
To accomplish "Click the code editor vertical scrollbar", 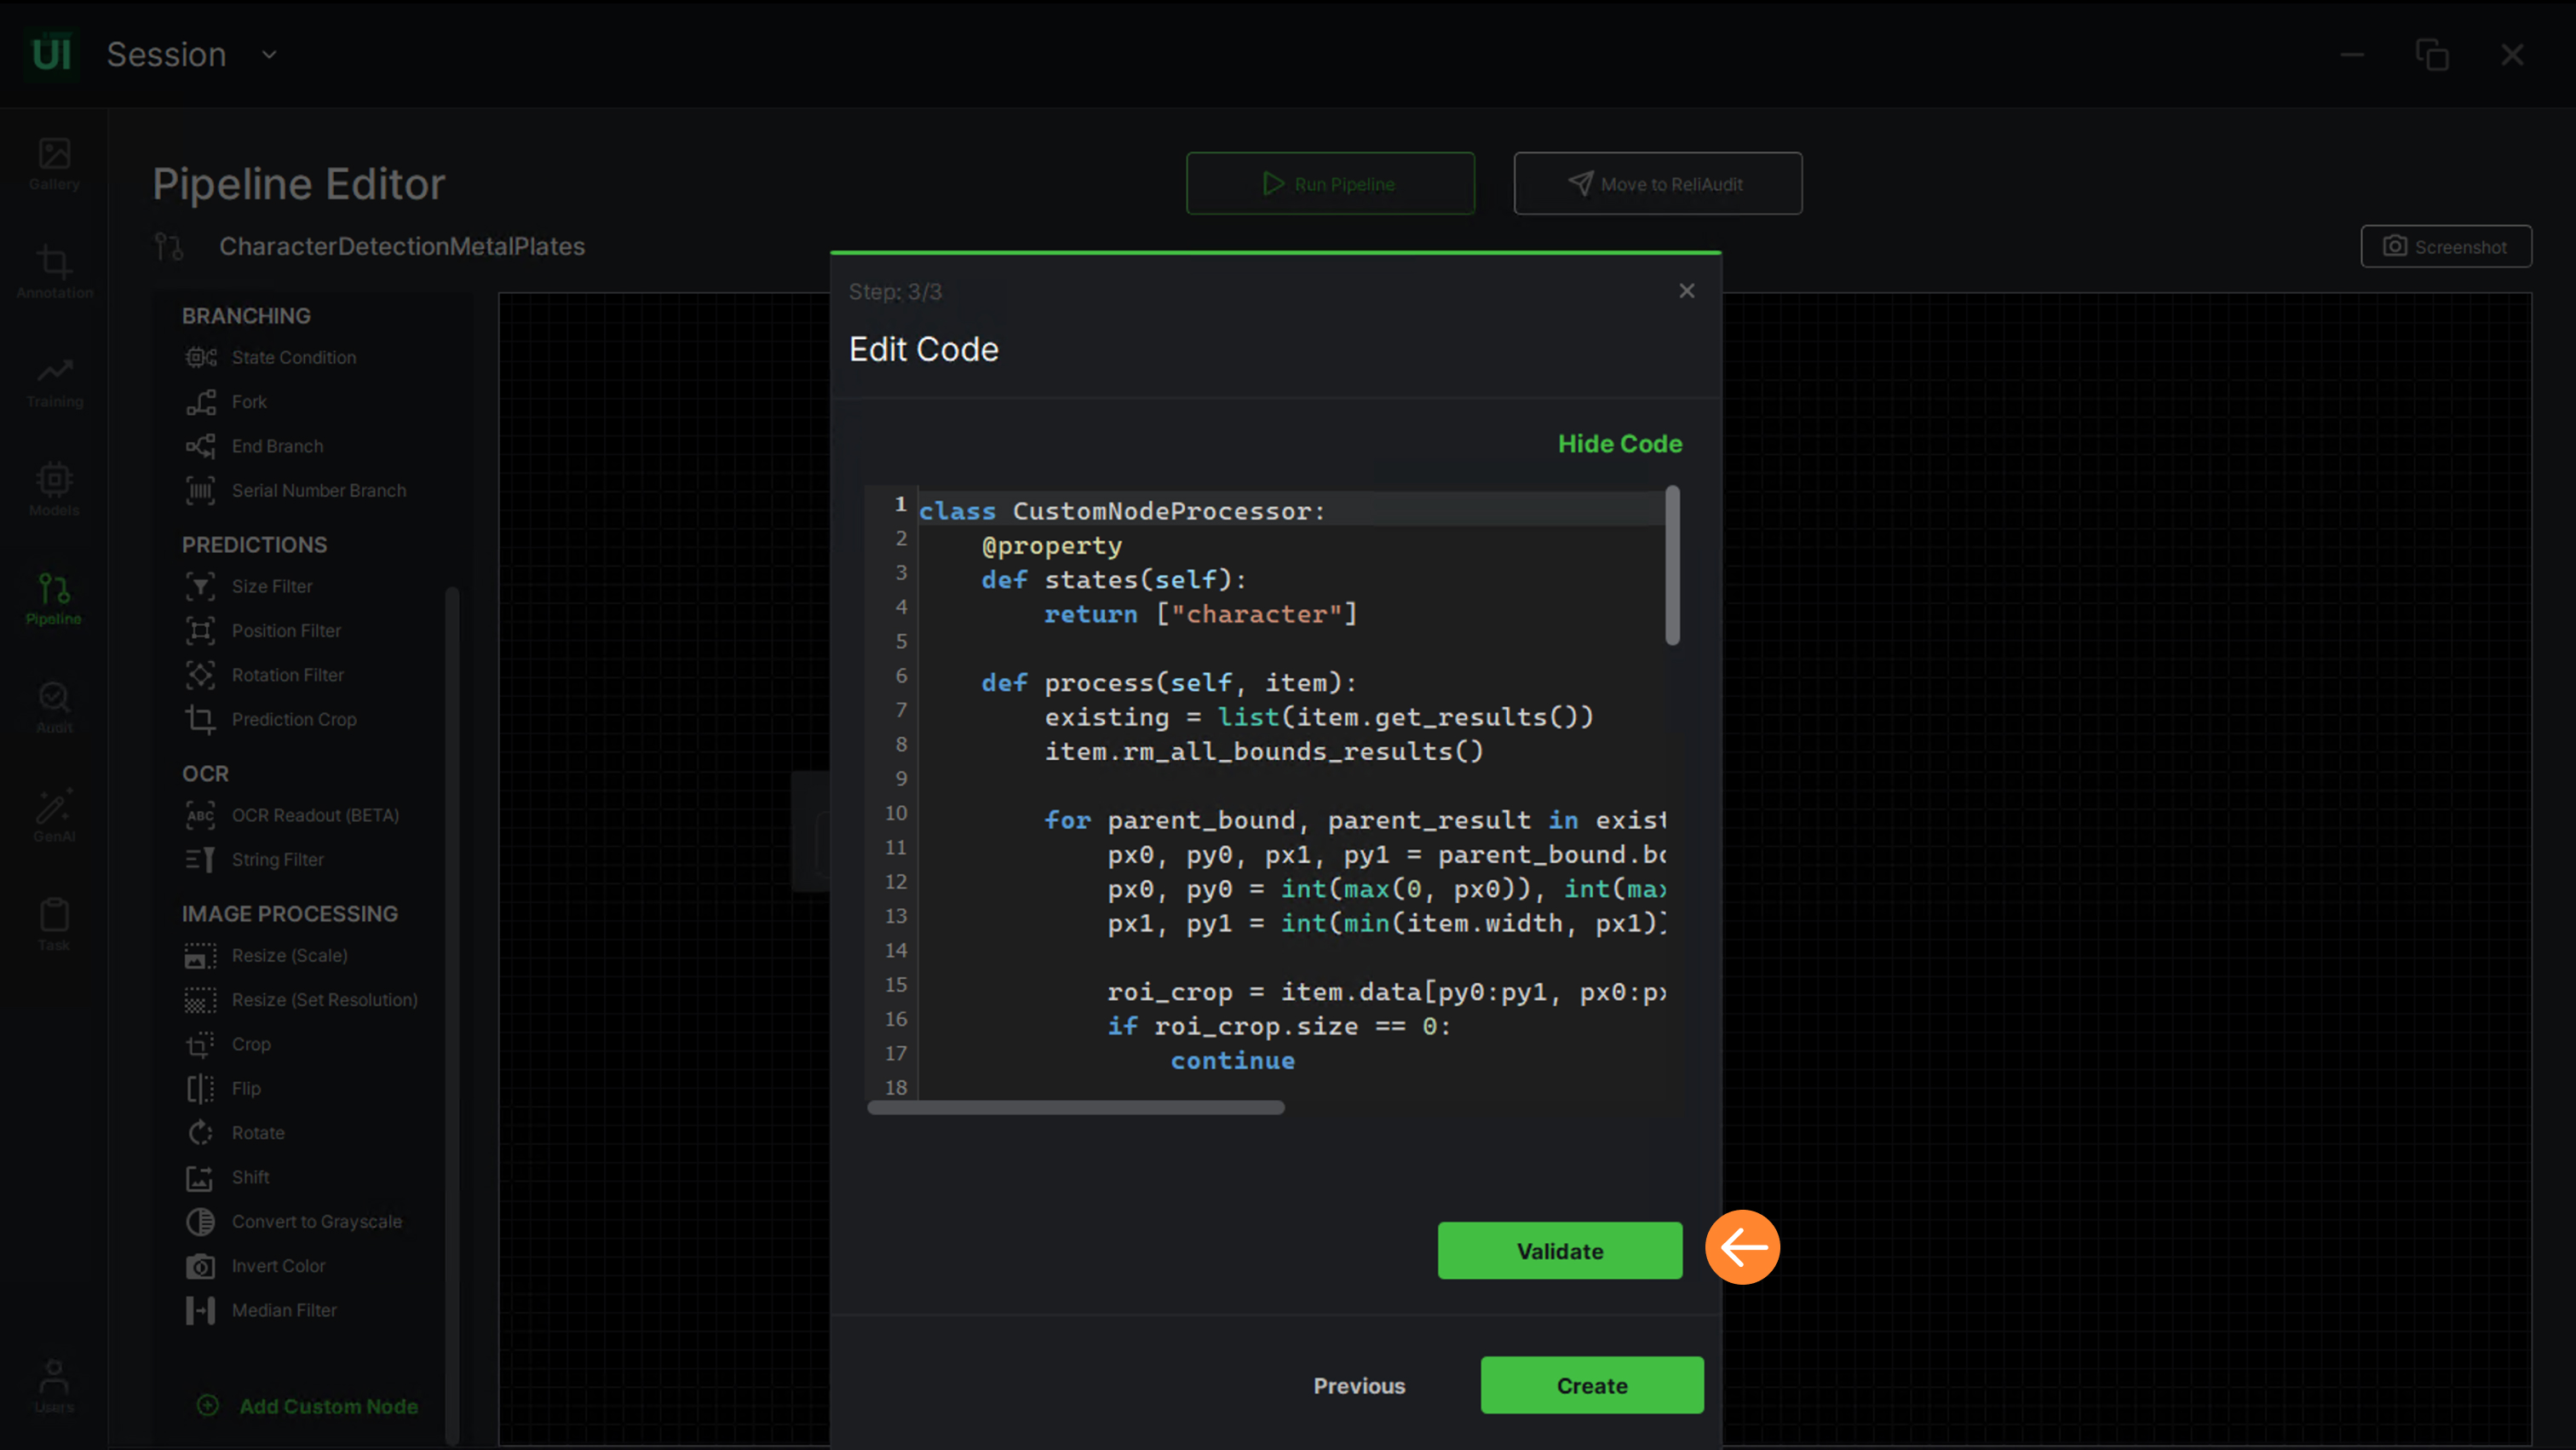I will coord(1672,566).
